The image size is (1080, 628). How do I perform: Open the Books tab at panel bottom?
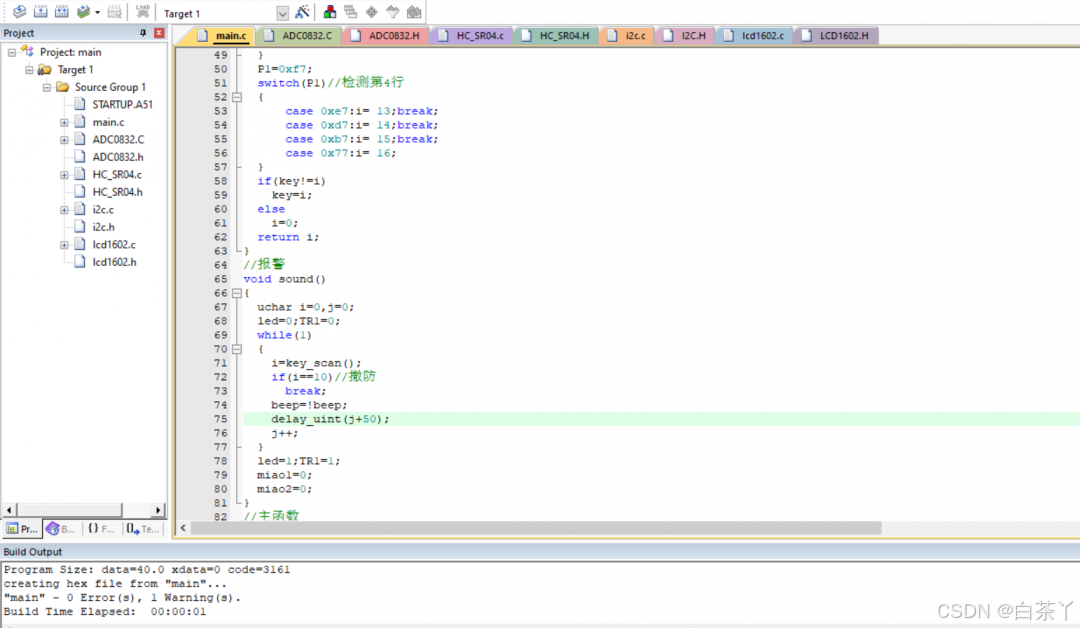tap(60, 528)
